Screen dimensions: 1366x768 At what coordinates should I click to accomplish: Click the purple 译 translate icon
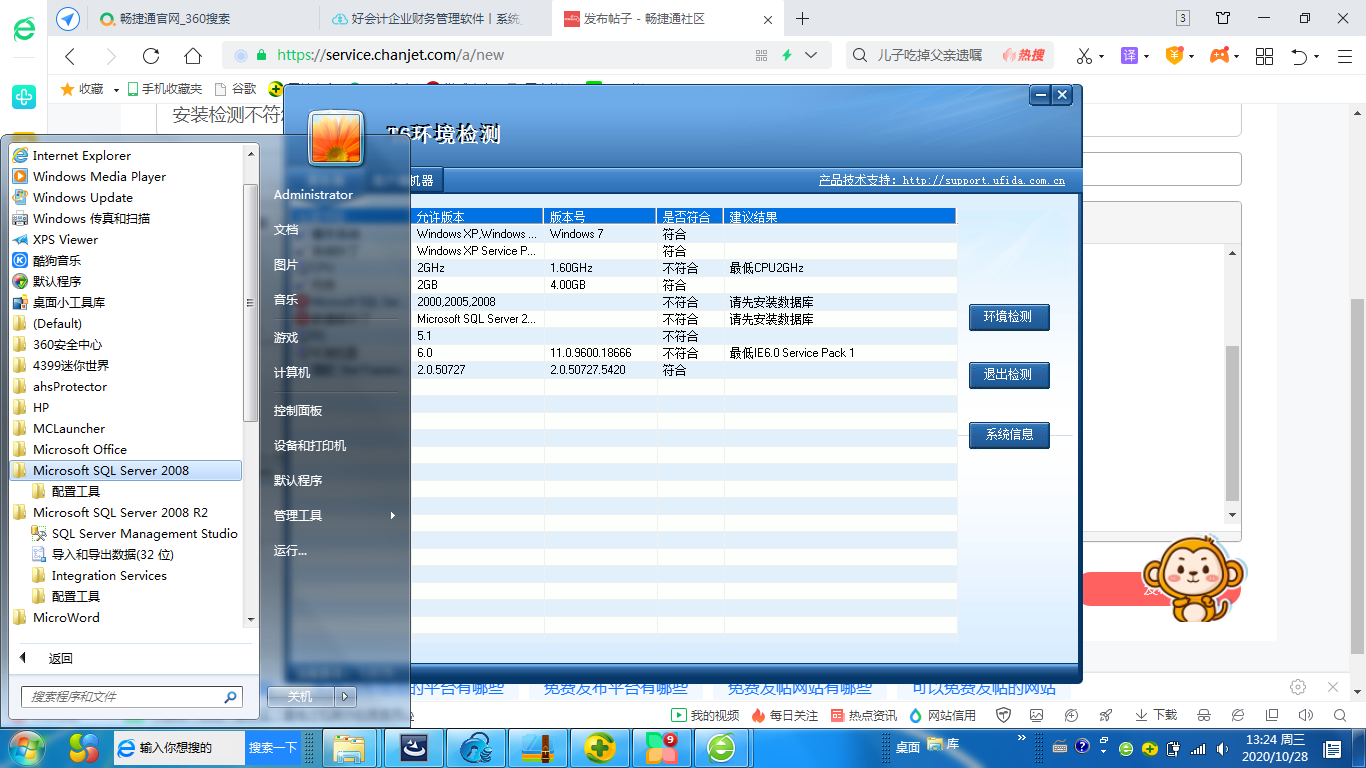pos(1129,56)
